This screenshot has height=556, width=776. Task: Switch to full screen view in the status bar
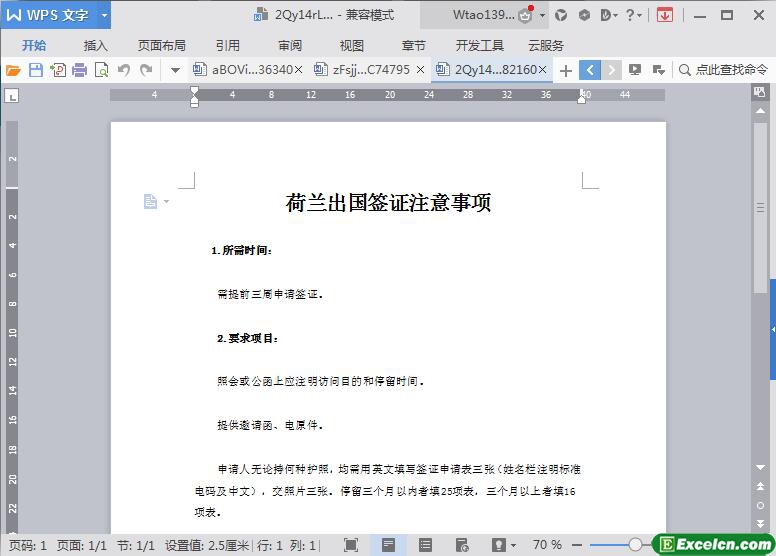tap(351, 545)
